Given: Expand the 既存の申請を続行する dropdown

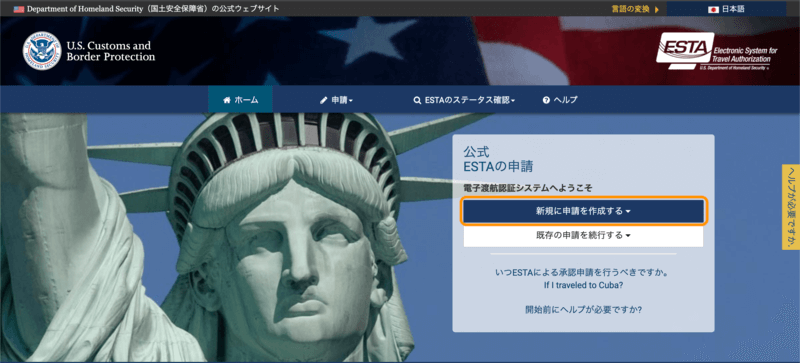Looking at the screenshot, I should pyautogui.click(x=583, y=235).
